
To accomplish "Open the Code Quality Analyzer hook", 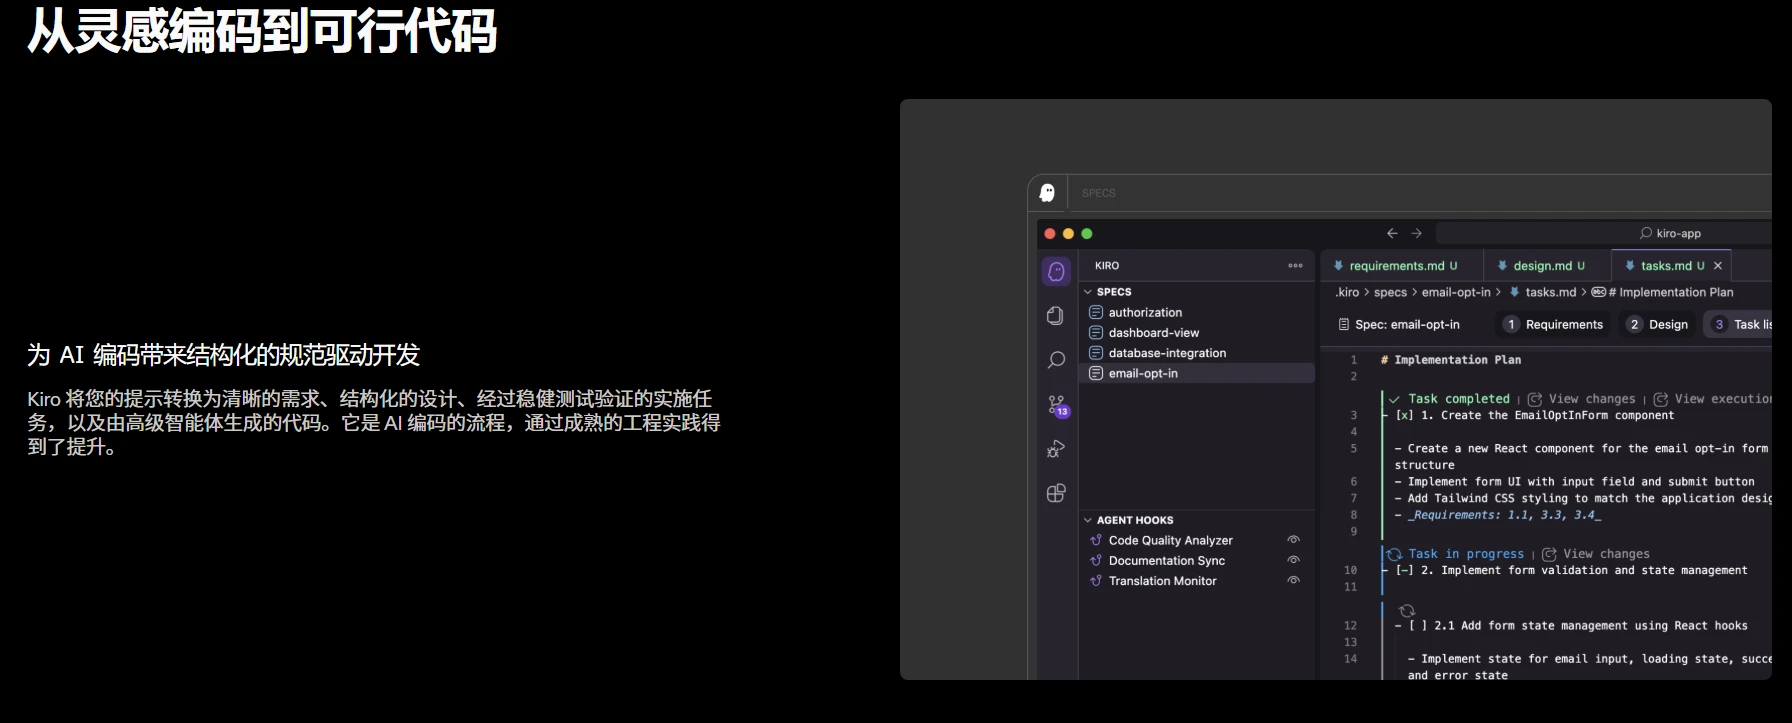I will [1170, 540].
